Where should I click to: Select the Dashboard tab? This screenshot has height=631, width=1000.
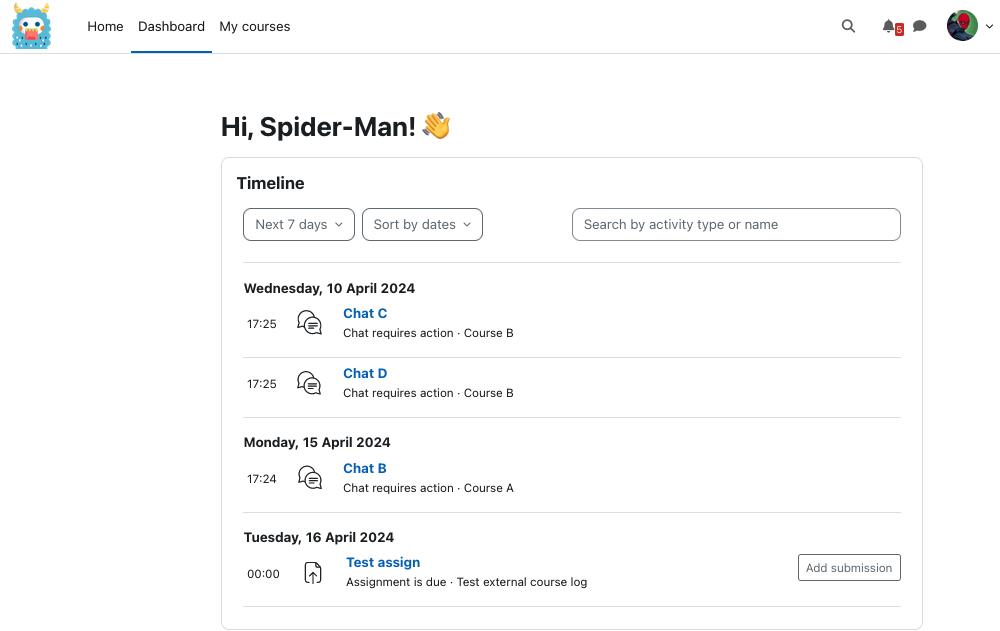[x=172, y=27]
